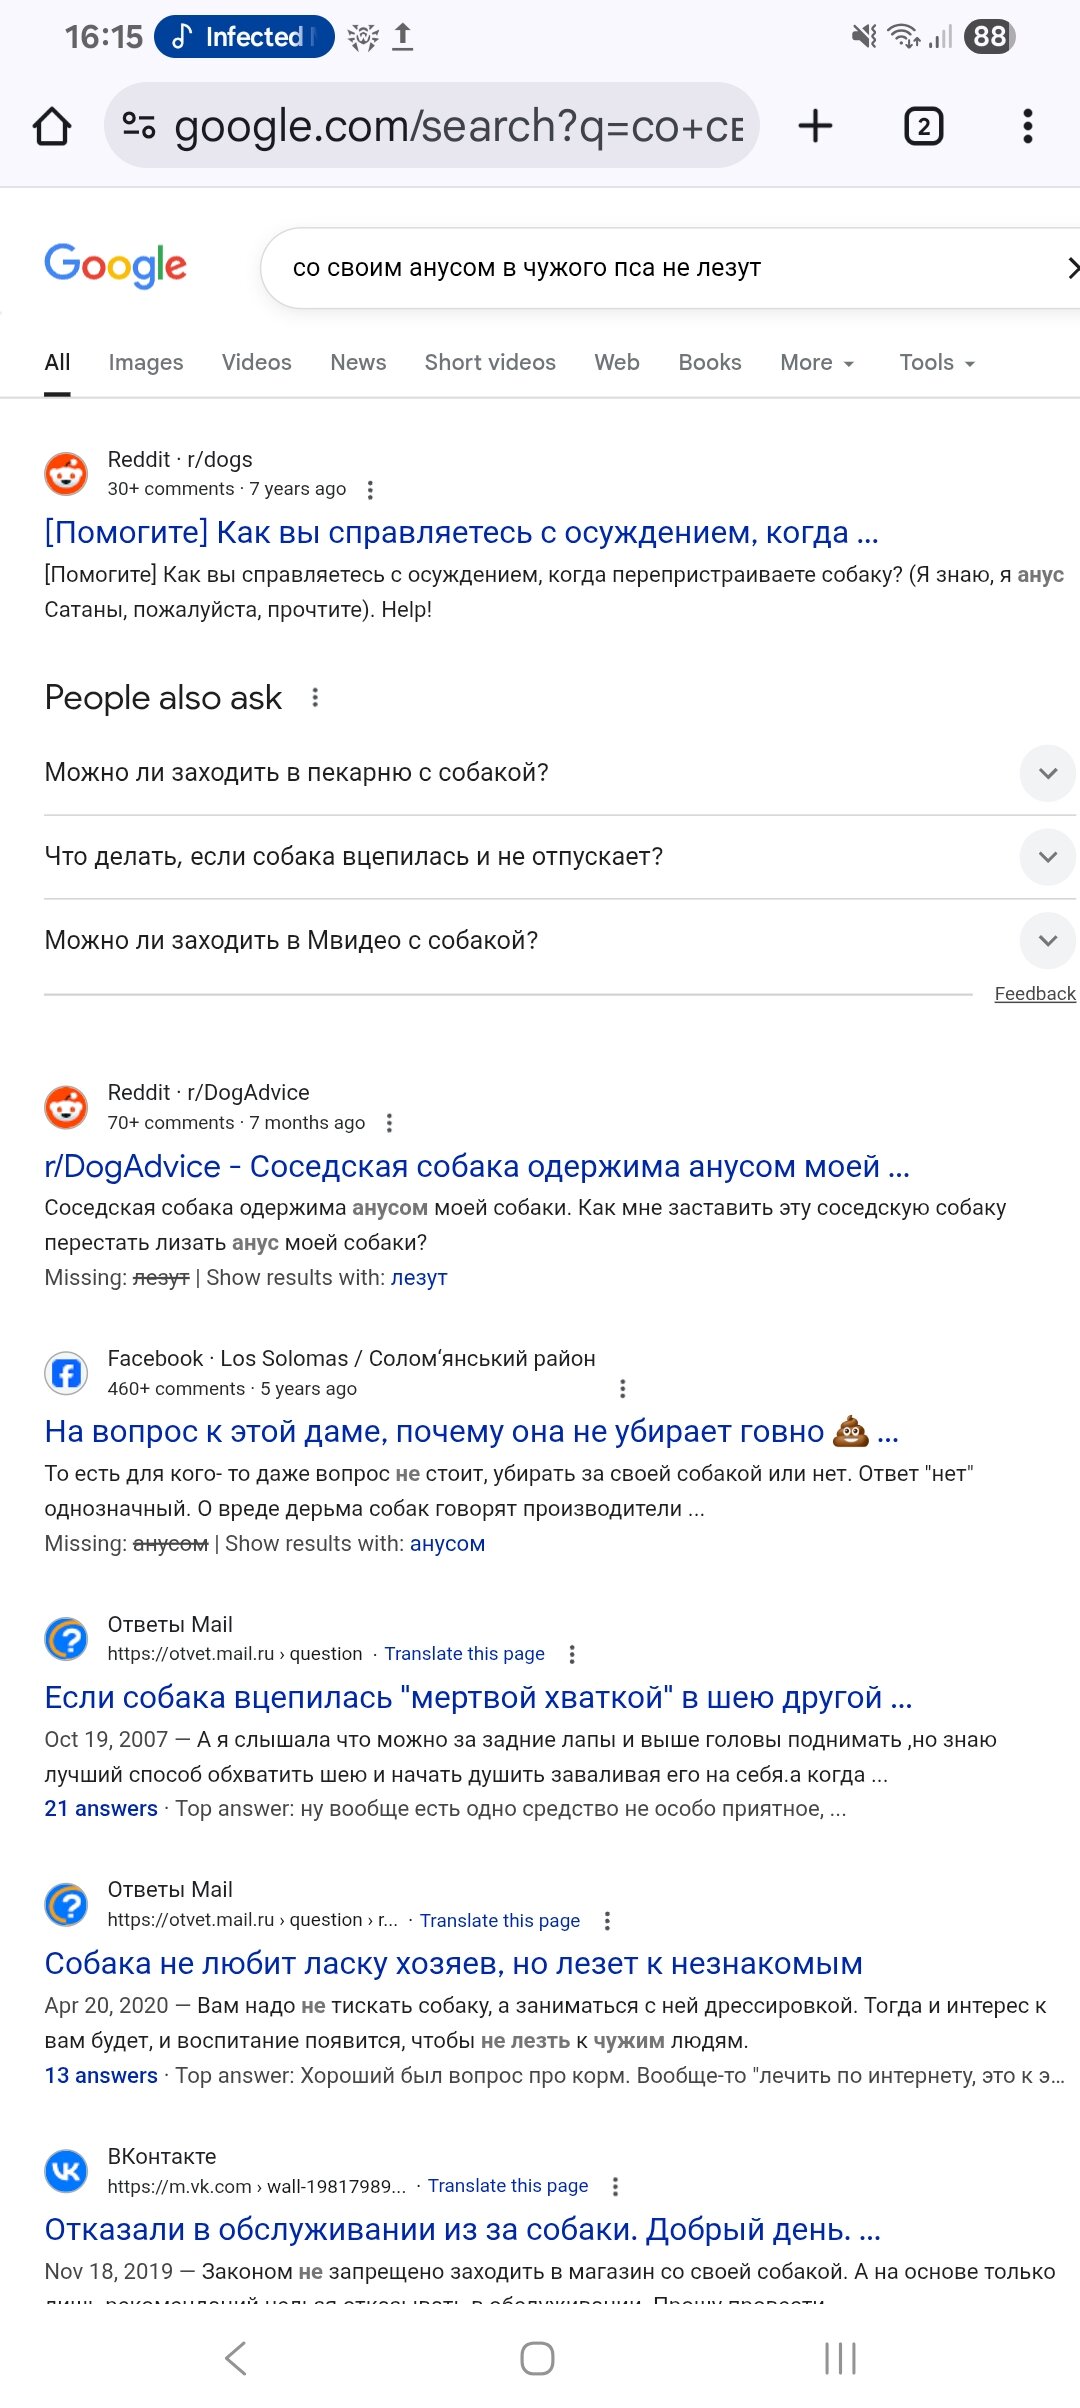Switch to the Short videos tab
The image size is (1080, 2408).
tap(490, 363)
